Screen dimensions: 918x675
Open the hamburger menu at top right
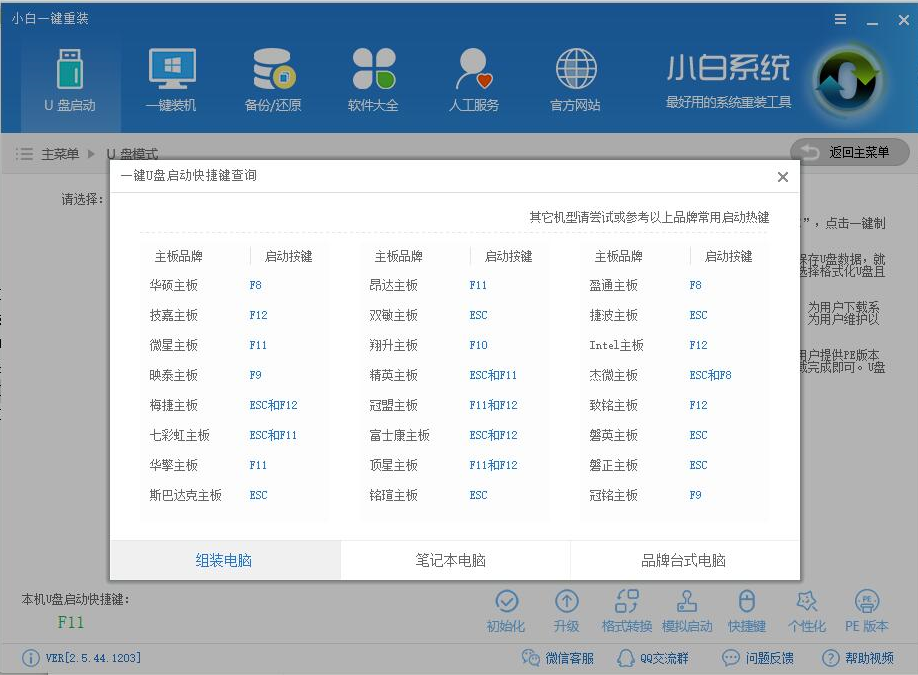tap(840, 18)
